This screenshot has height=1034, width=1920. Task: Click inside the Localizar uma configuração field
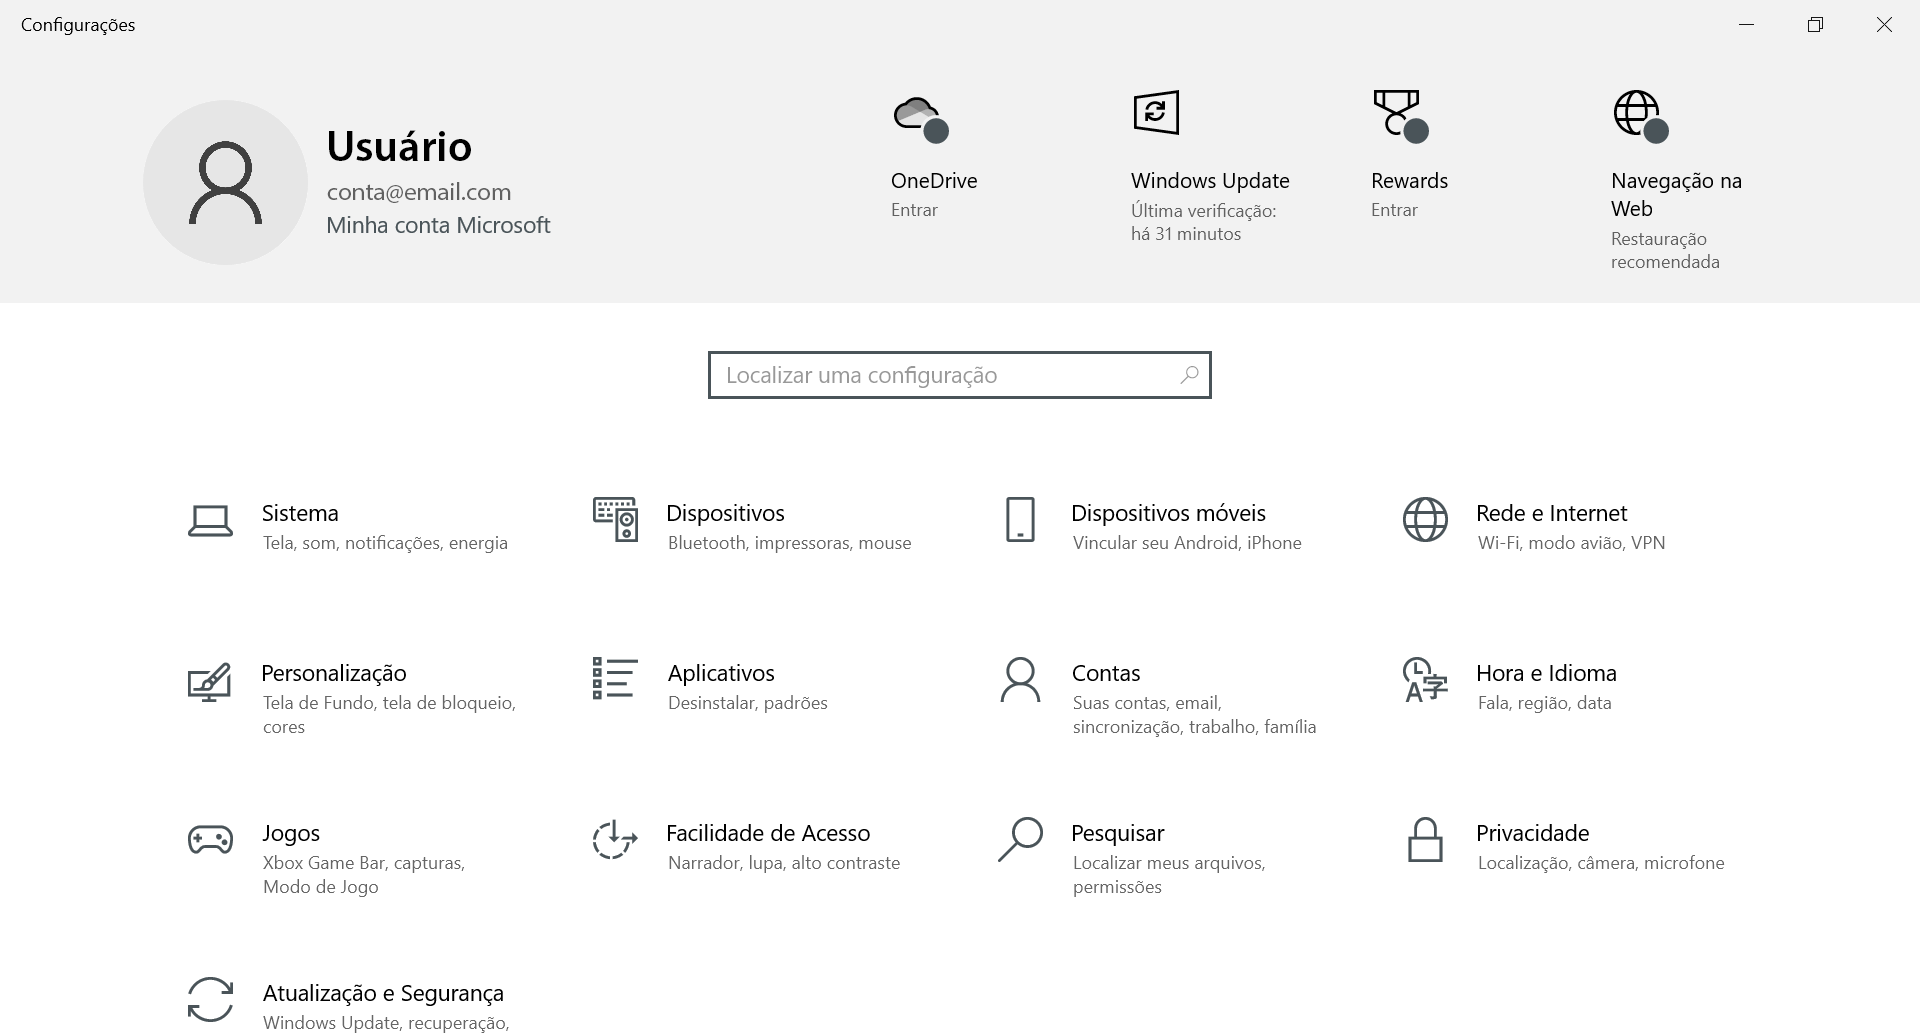point(960,375)
